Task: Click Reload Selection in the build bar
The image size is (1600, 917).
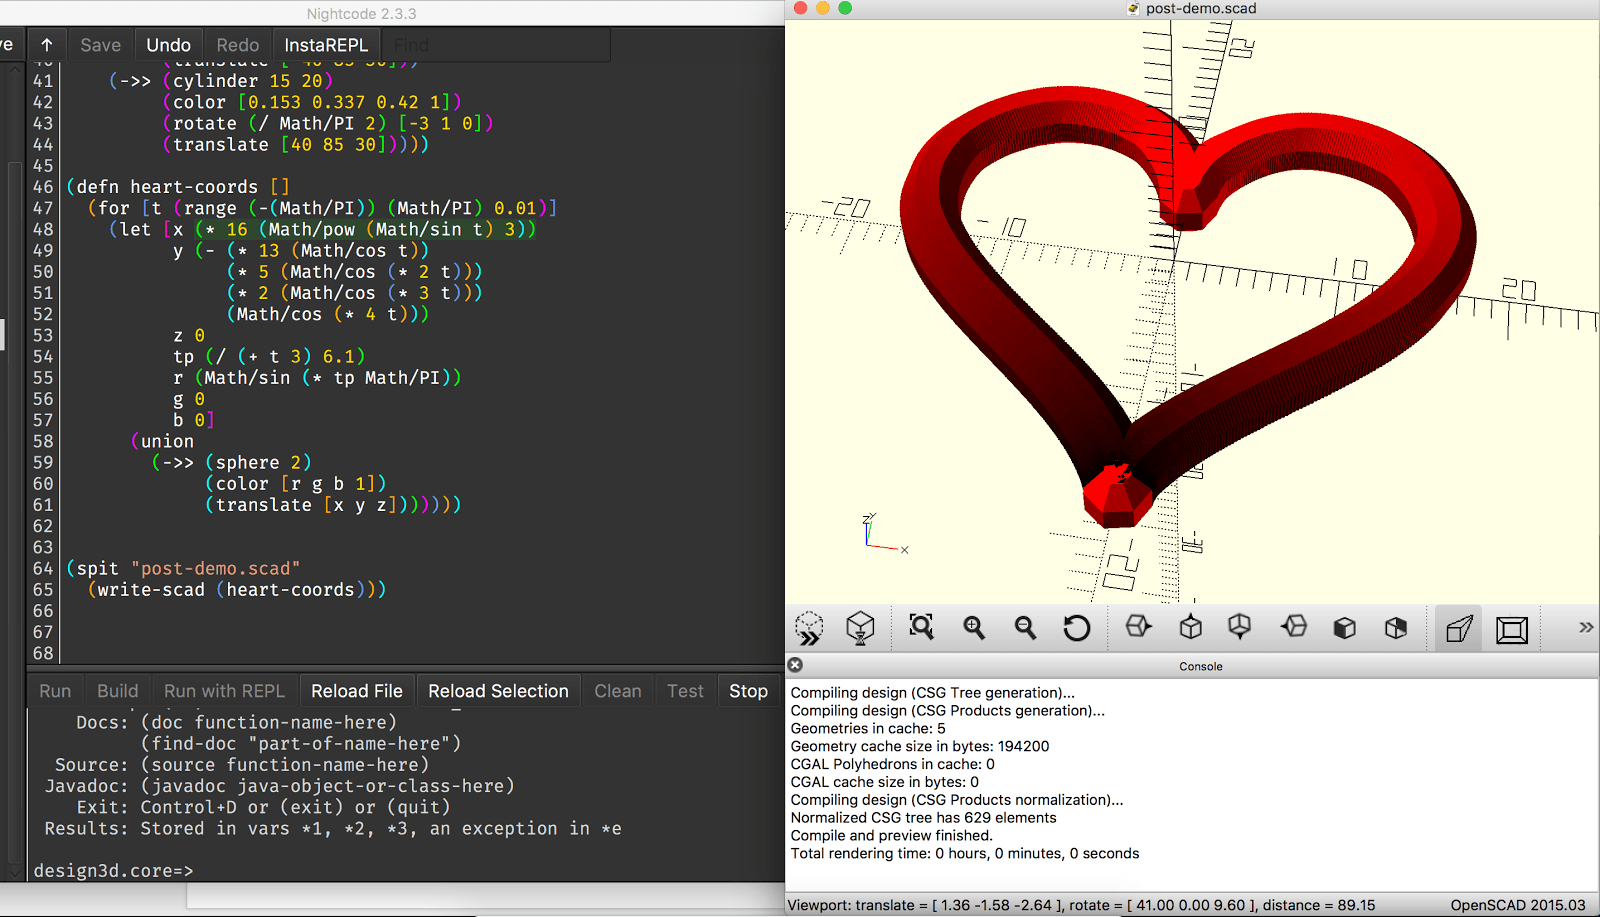Action: coord(498,691)
